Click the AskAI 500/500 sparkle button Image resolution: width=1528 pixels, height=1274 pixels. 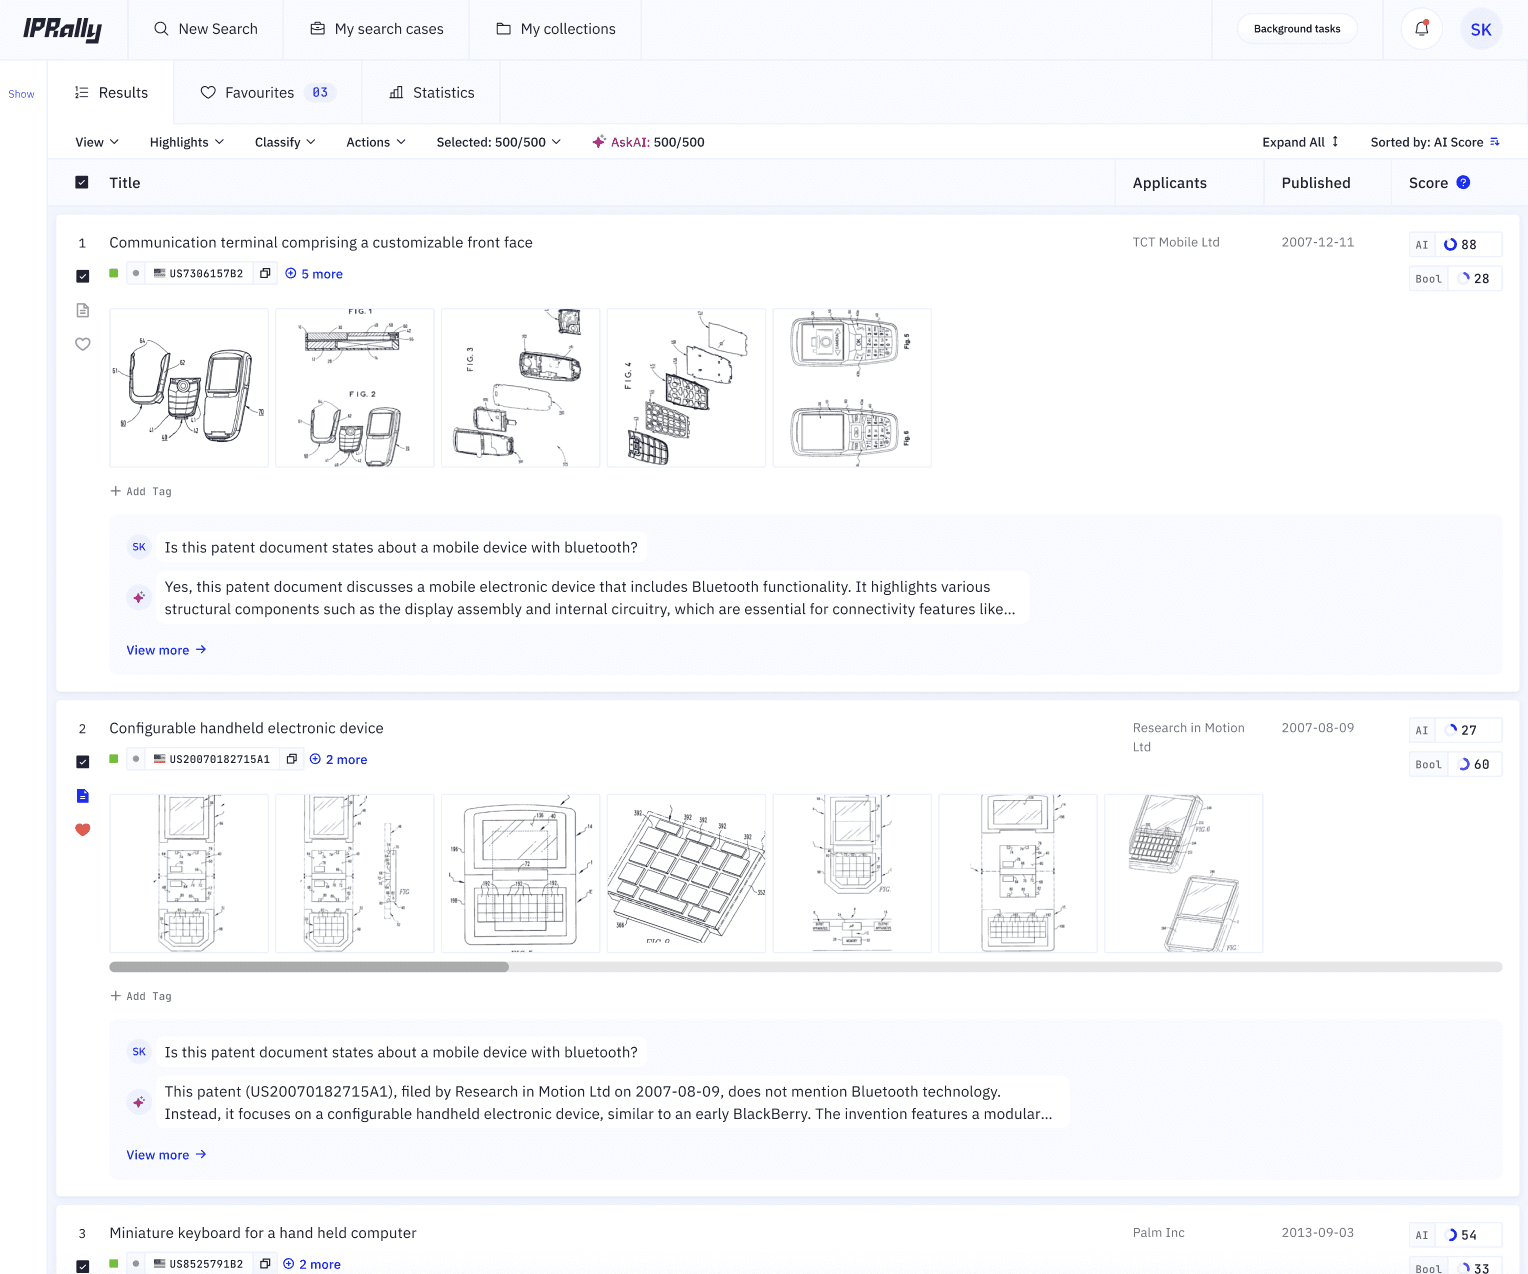pyautogui.click(x=648, y=142)
